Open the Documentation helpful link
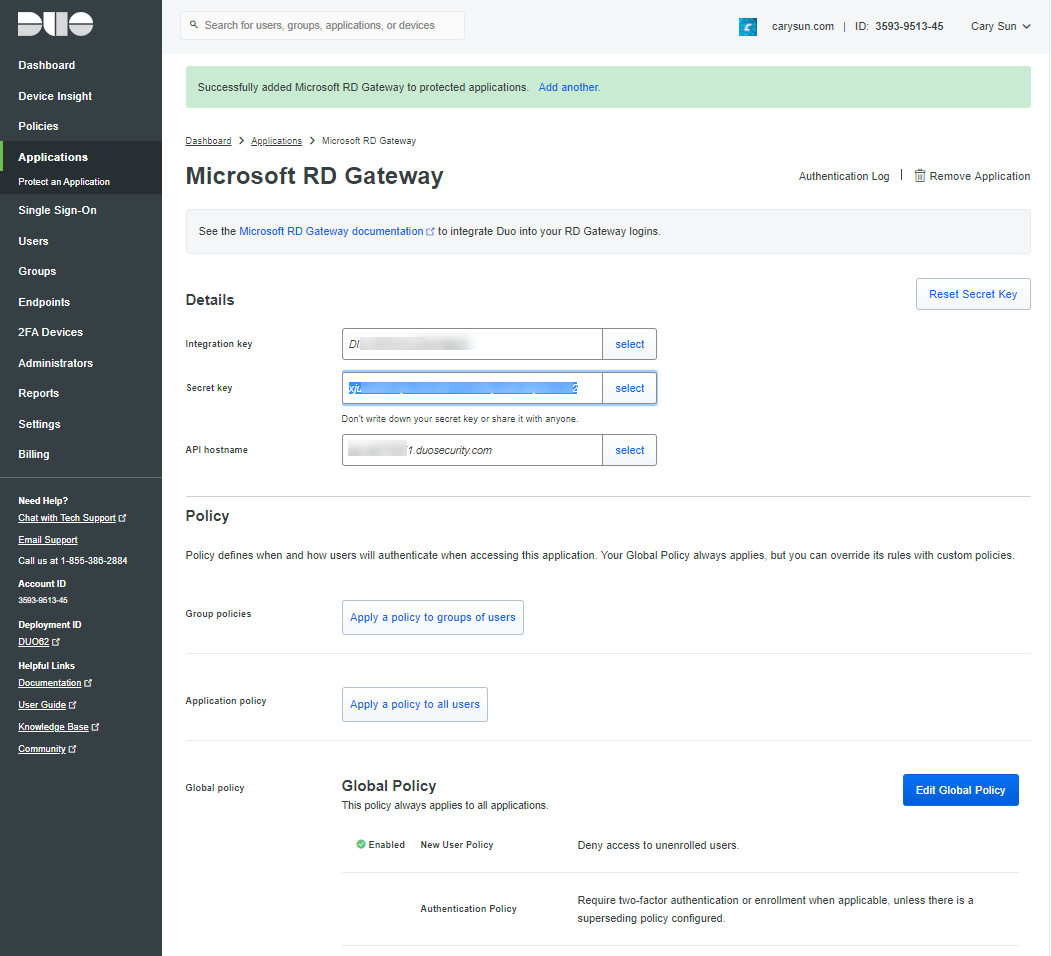The width and height of the screenshot is (1051, 956). (50, 683)
